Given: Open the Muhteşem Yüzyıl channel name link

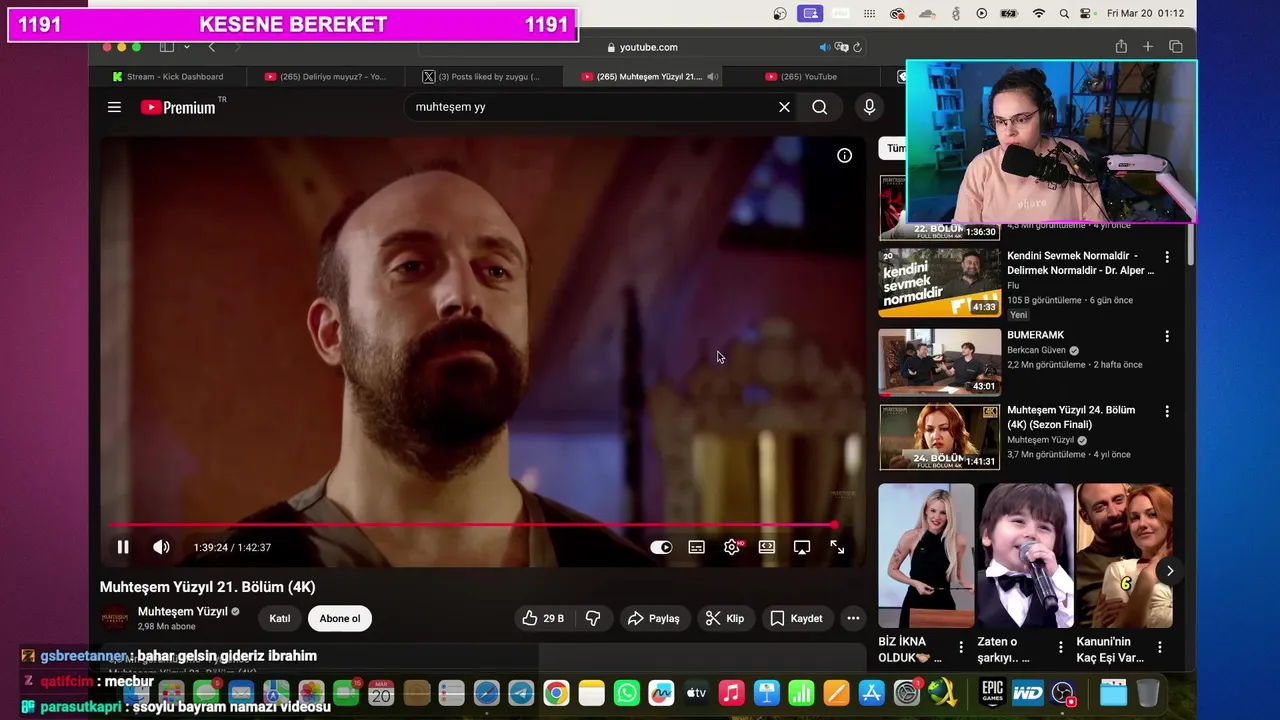Looking at the screenshot, I should point(183,611).
